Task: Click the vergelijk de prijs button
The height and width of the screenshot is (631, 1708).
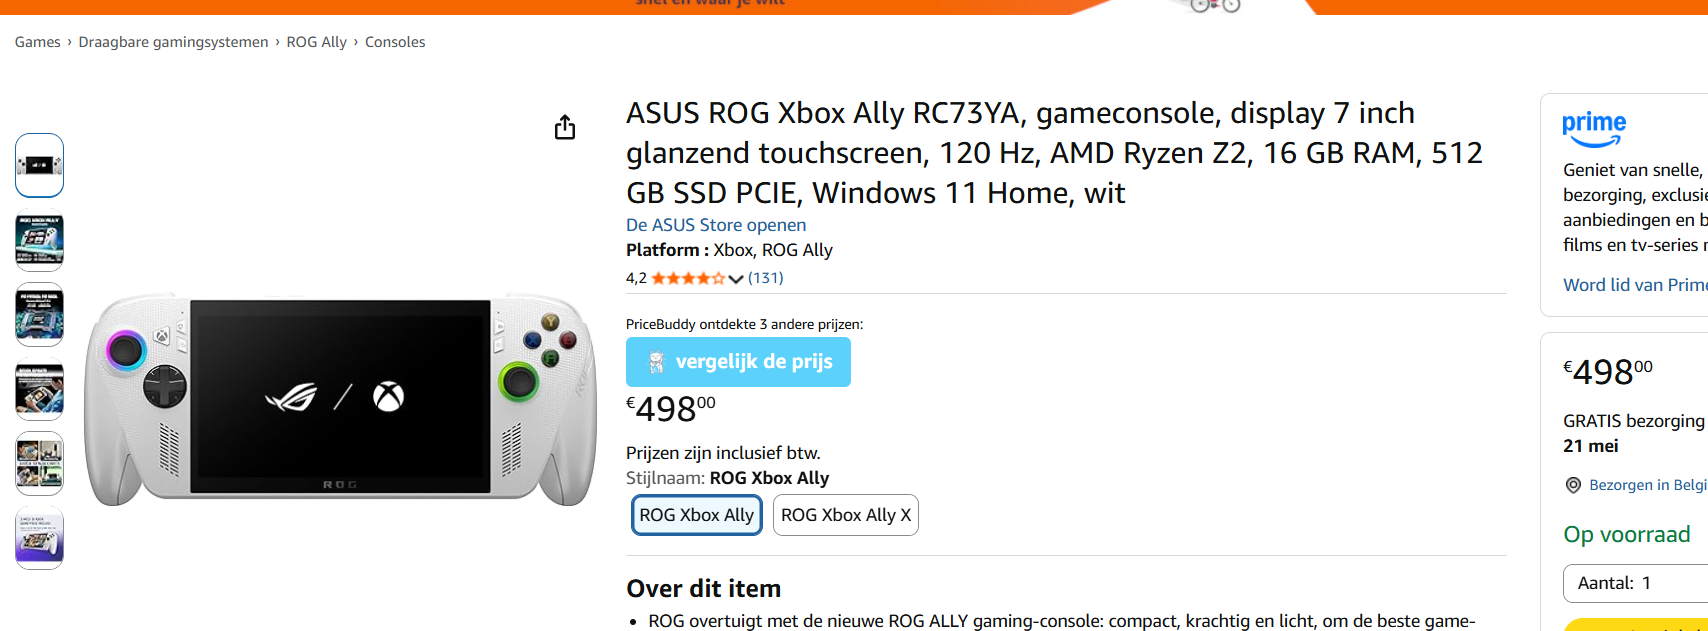Action: tap(738, 362)
